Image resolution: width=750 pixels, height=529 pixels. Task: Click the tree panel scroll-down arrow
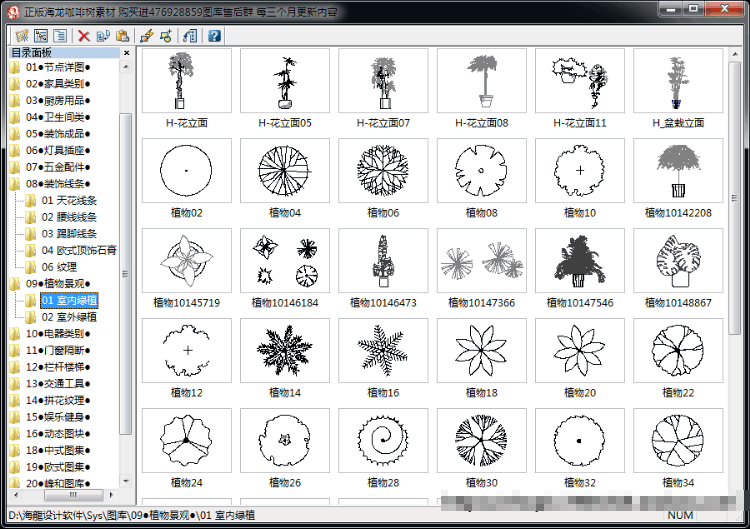click(126, 481)
